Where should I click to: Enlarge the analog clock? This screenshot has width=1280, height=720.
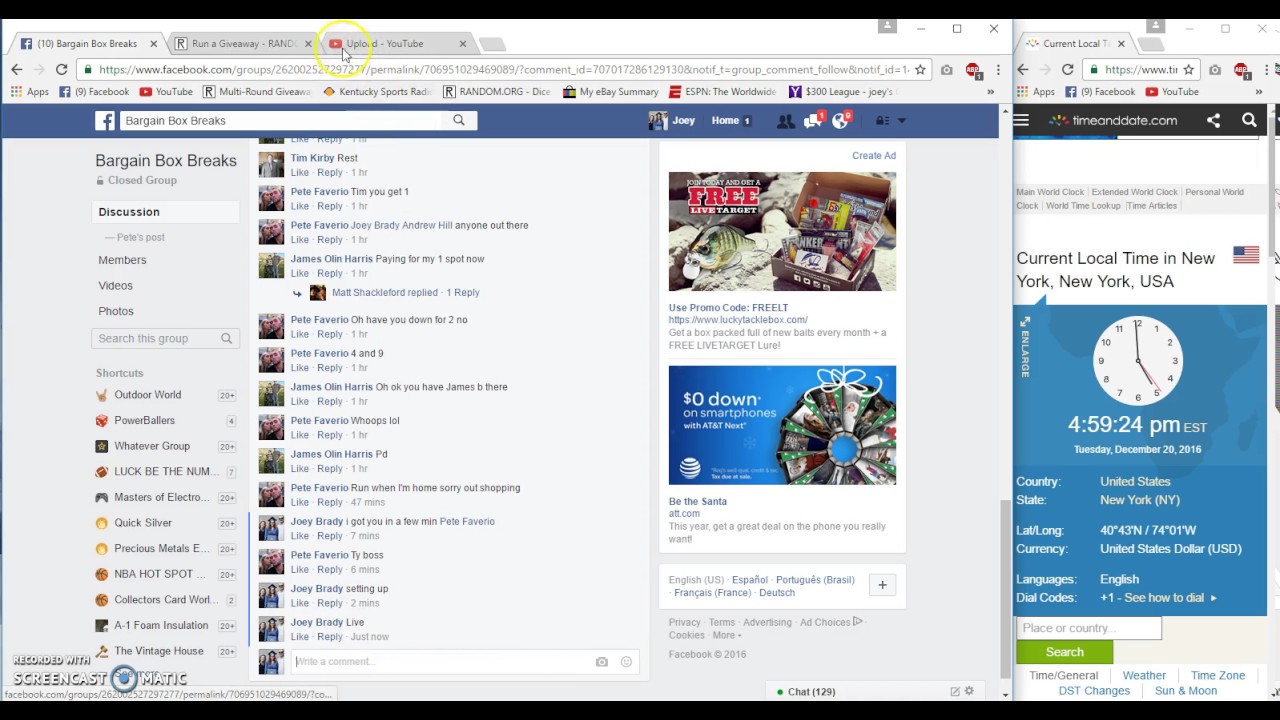point(1025,347)
